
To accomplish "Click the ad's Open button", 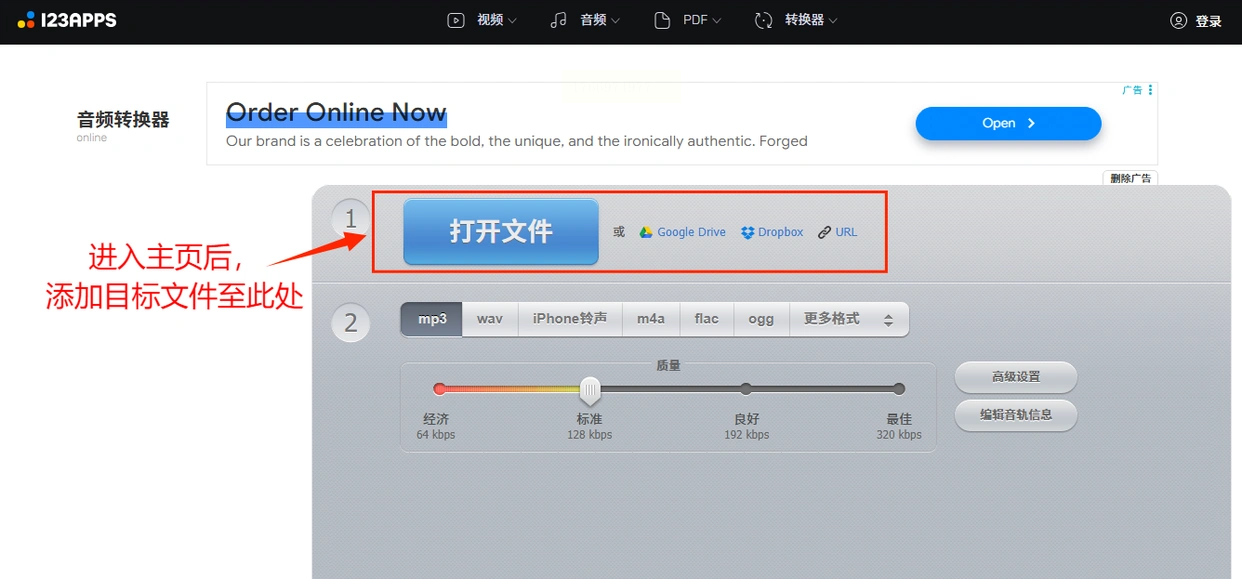I will pos(1008,123).
